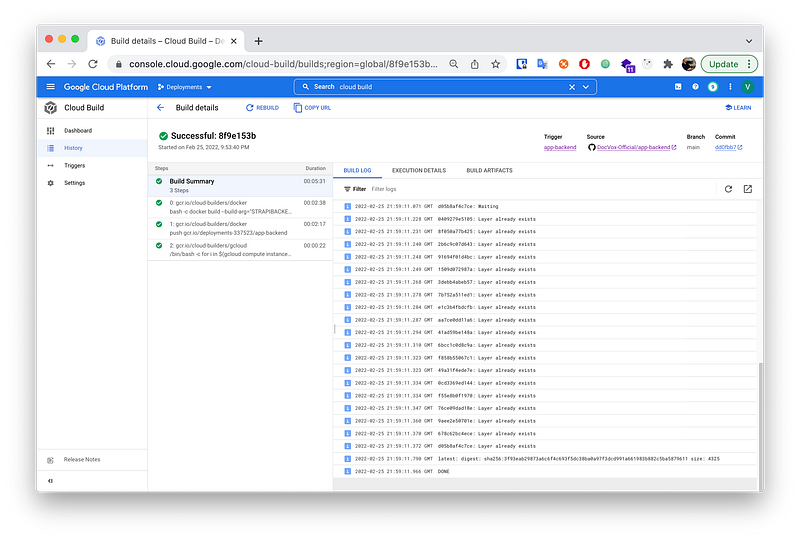Reload the page with the browser refresh icon
Screen dimensions: 800x540
[x=93, y=64]
